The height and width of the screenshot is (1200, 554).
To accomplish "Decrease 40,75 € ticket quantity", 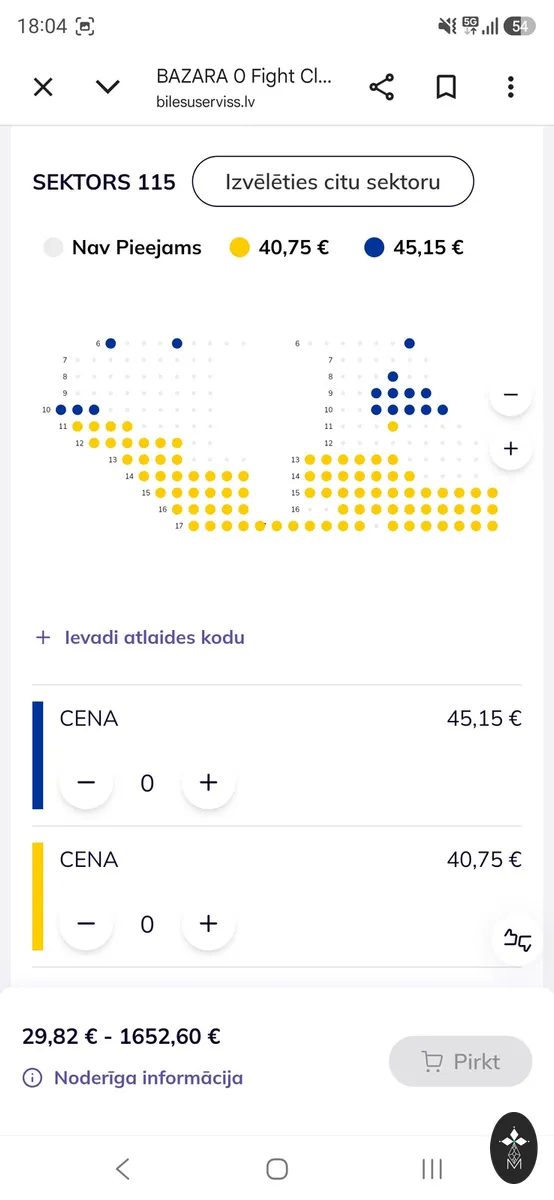I will tap(86, 924).
